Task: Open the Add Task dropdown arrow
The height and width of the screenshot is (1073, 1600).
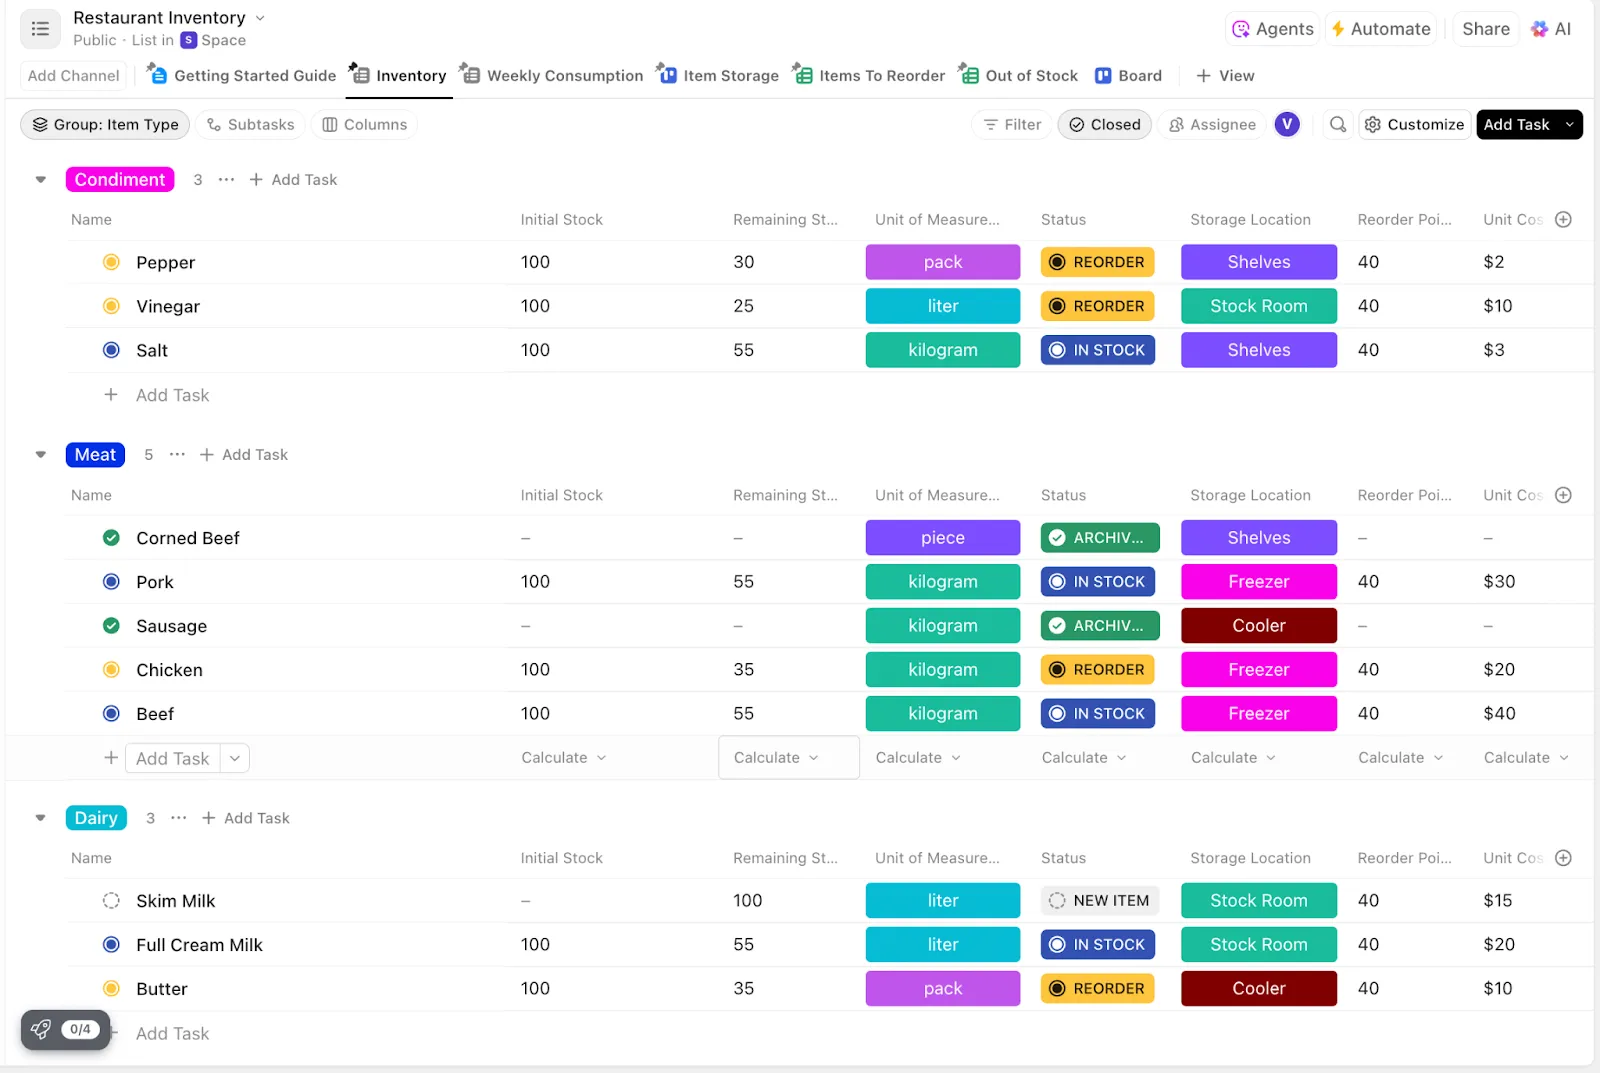Action: tap(1569, 124)
